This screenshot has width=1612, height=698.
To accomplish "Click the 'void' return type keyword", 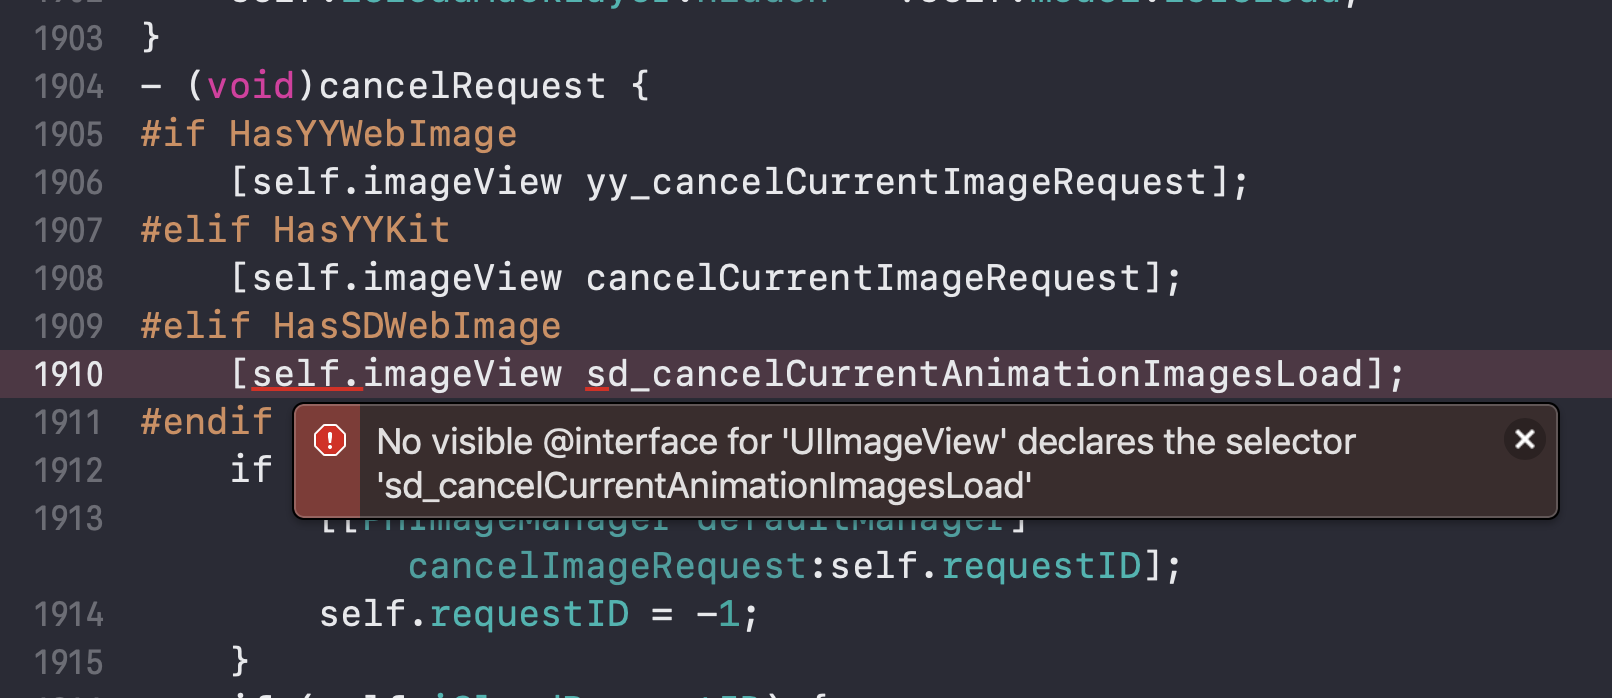I will coord(251,85).
